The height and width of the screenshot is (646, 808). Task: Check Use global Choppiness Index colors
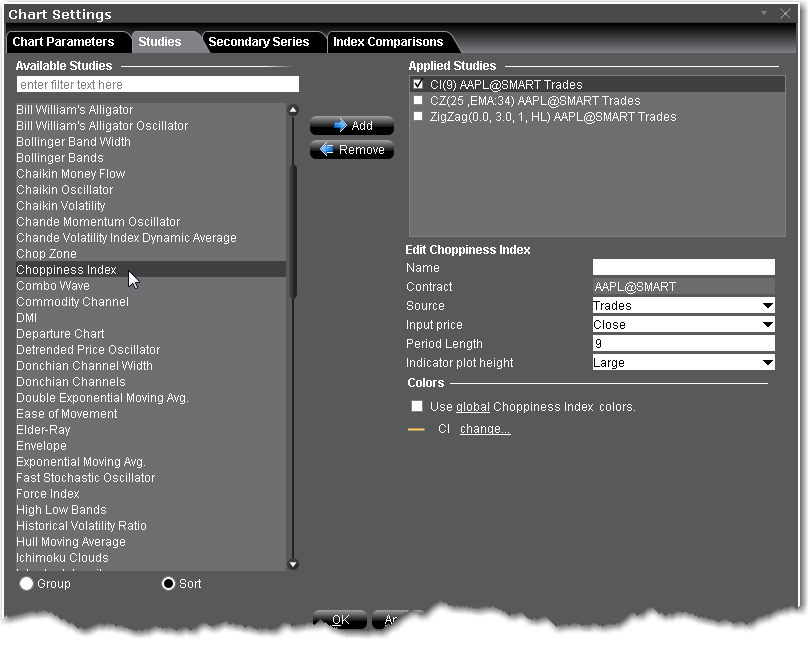pos(417,407)
